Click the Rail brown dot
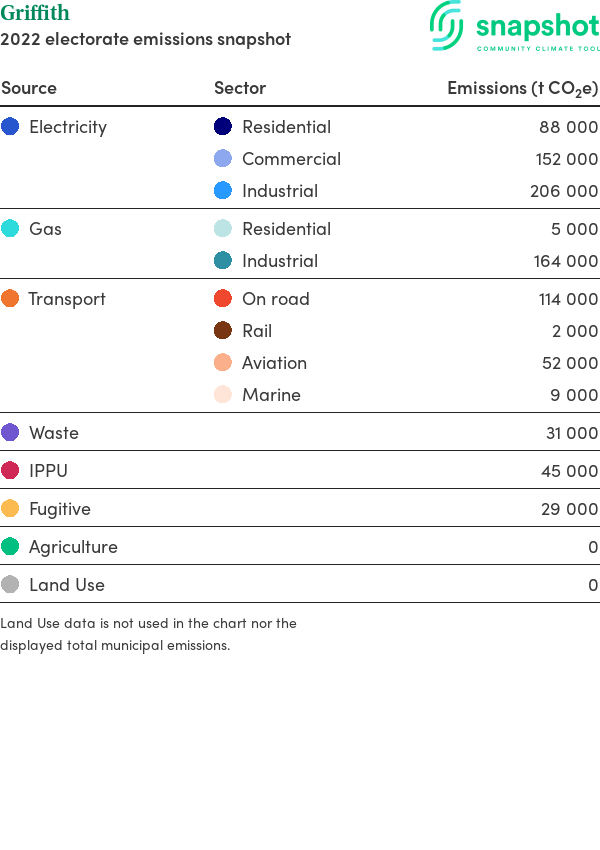 [223, 330]
